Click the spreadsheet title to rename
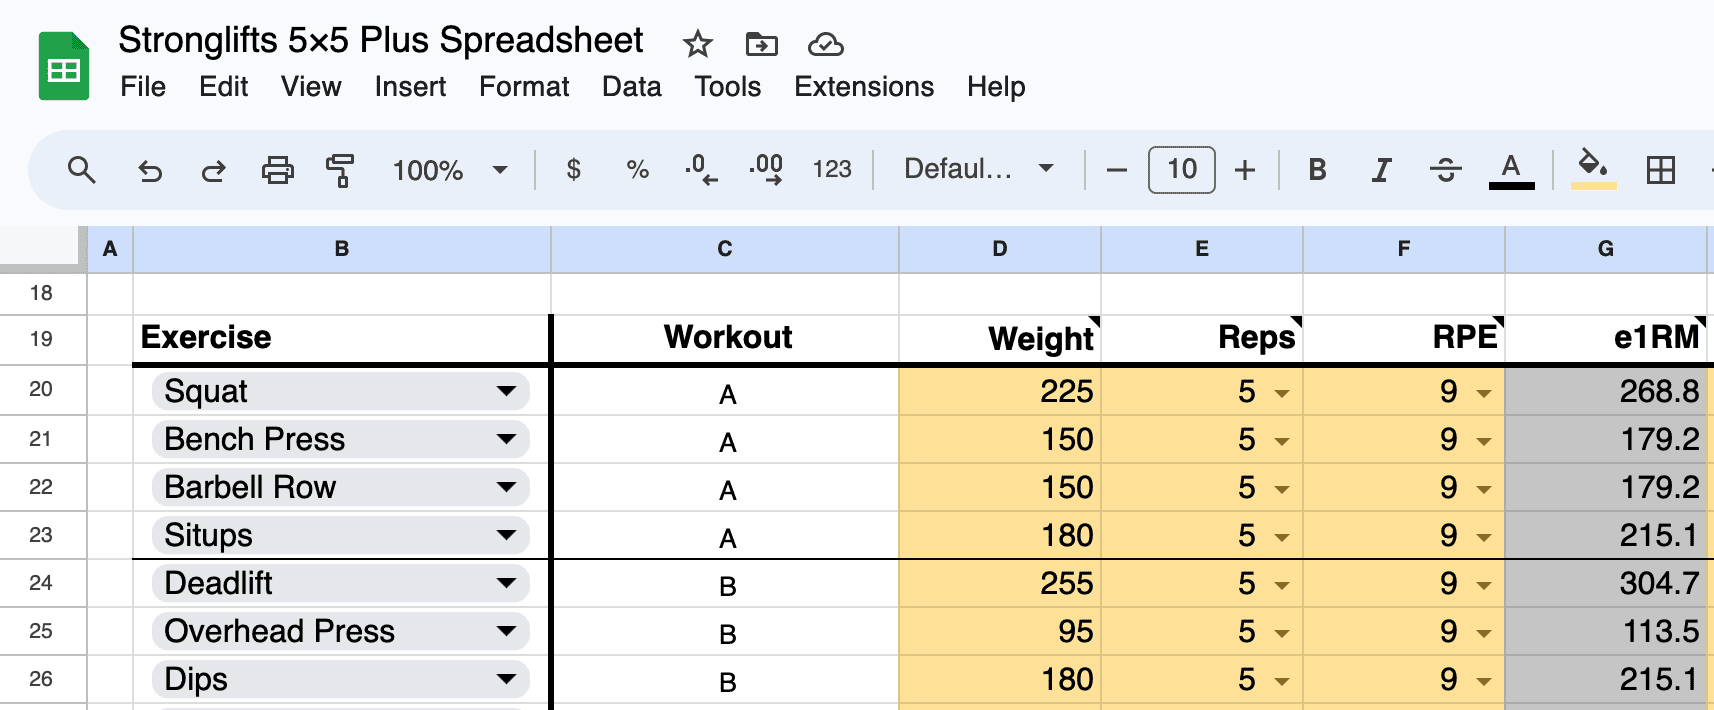1714x710 pixels. tap(381, 40)
